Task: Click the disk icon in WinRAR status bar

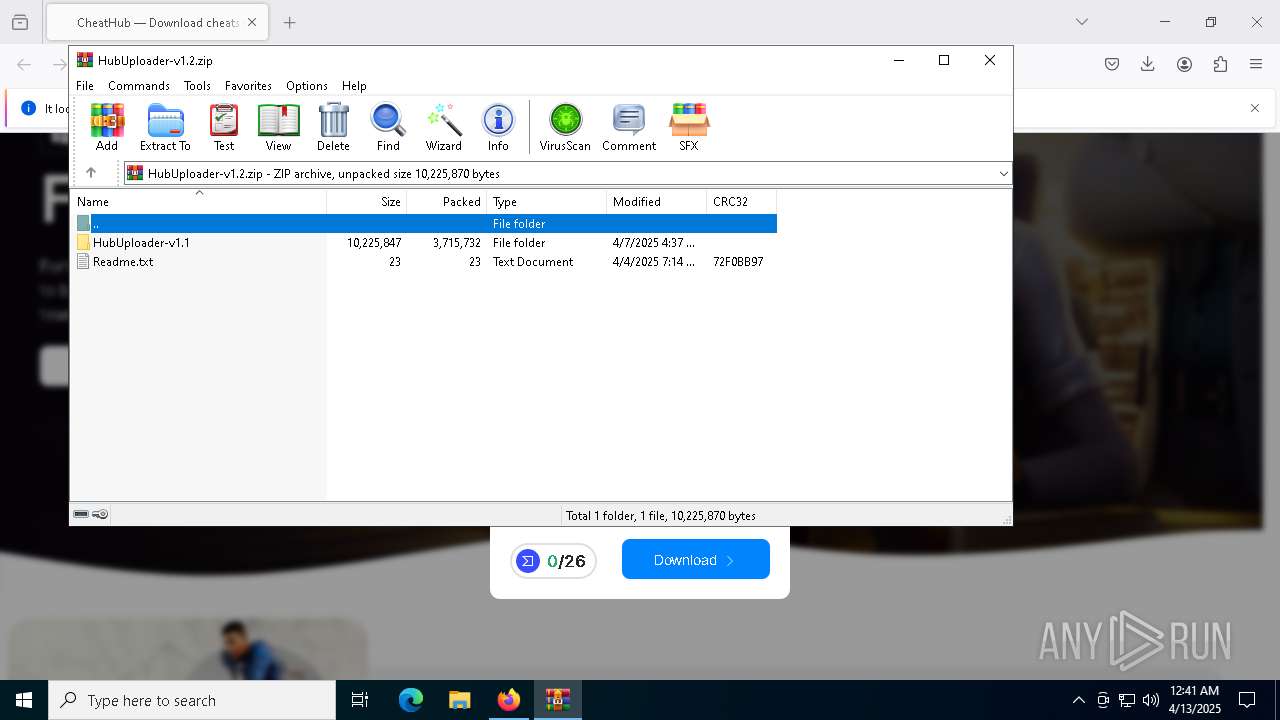Action: (x=81, y=514)
